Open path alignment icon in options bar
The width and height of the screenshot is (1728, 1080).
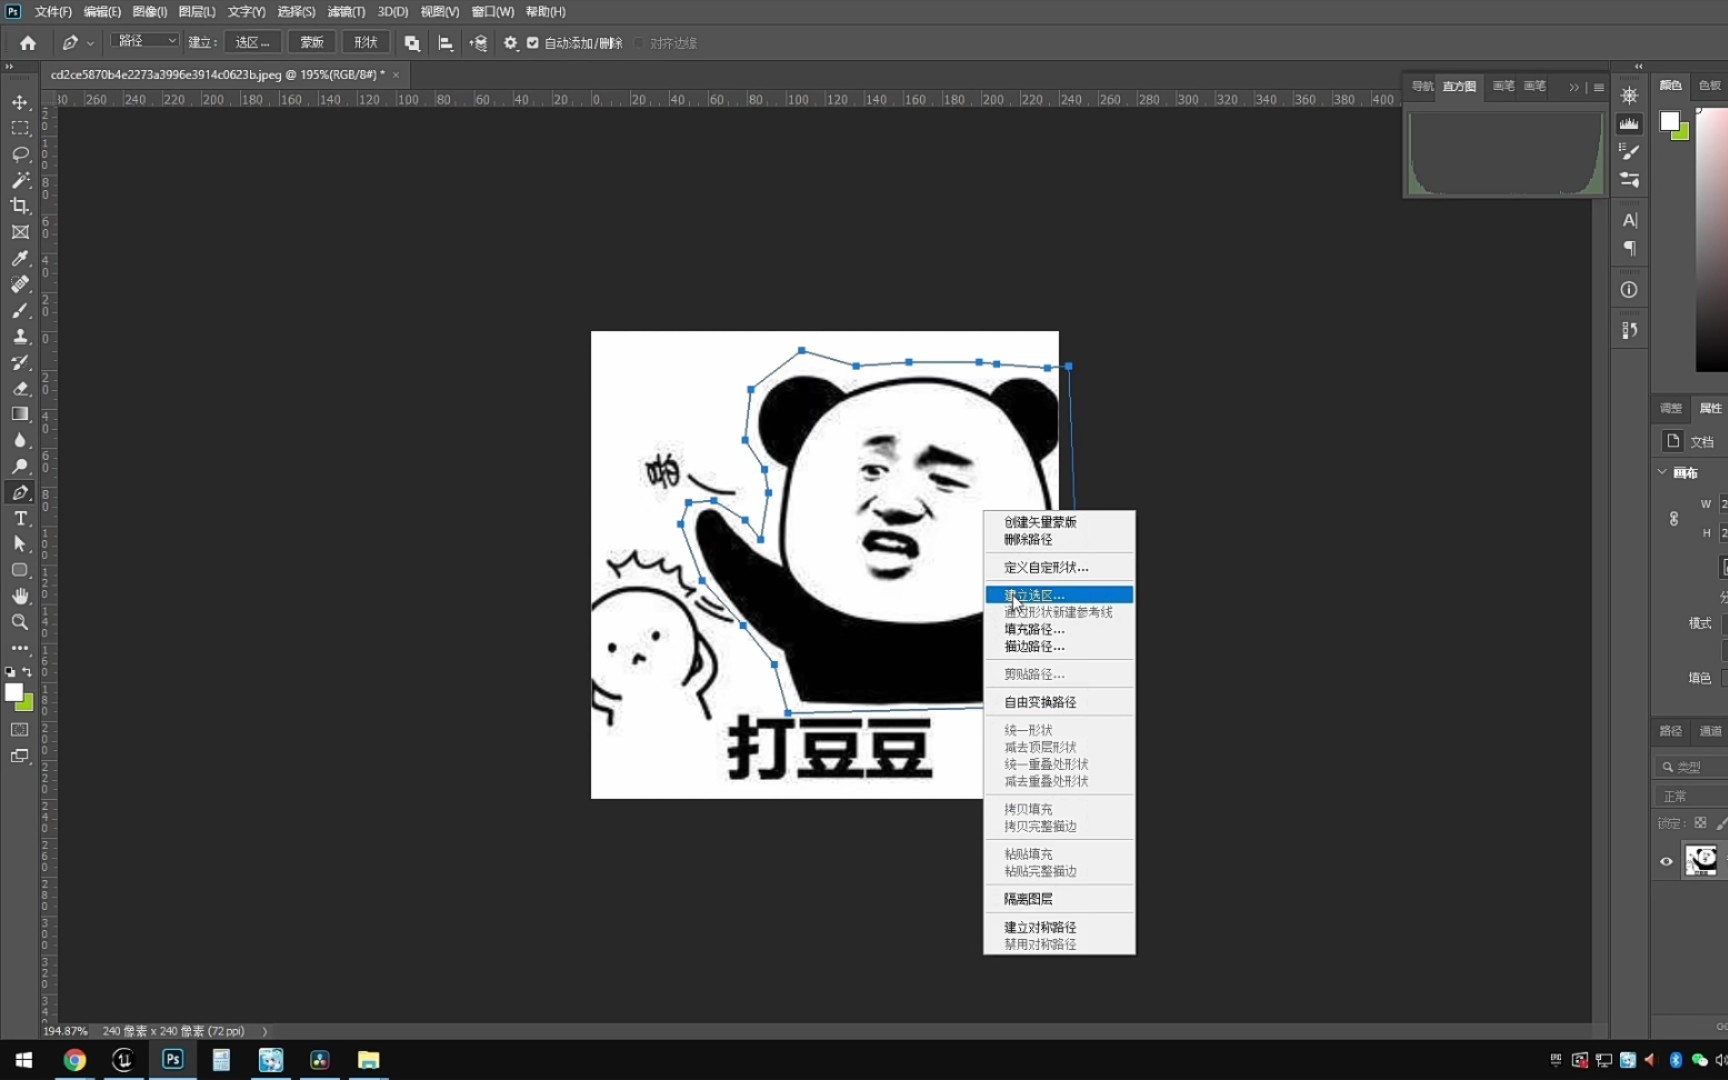tap(445, 43)
